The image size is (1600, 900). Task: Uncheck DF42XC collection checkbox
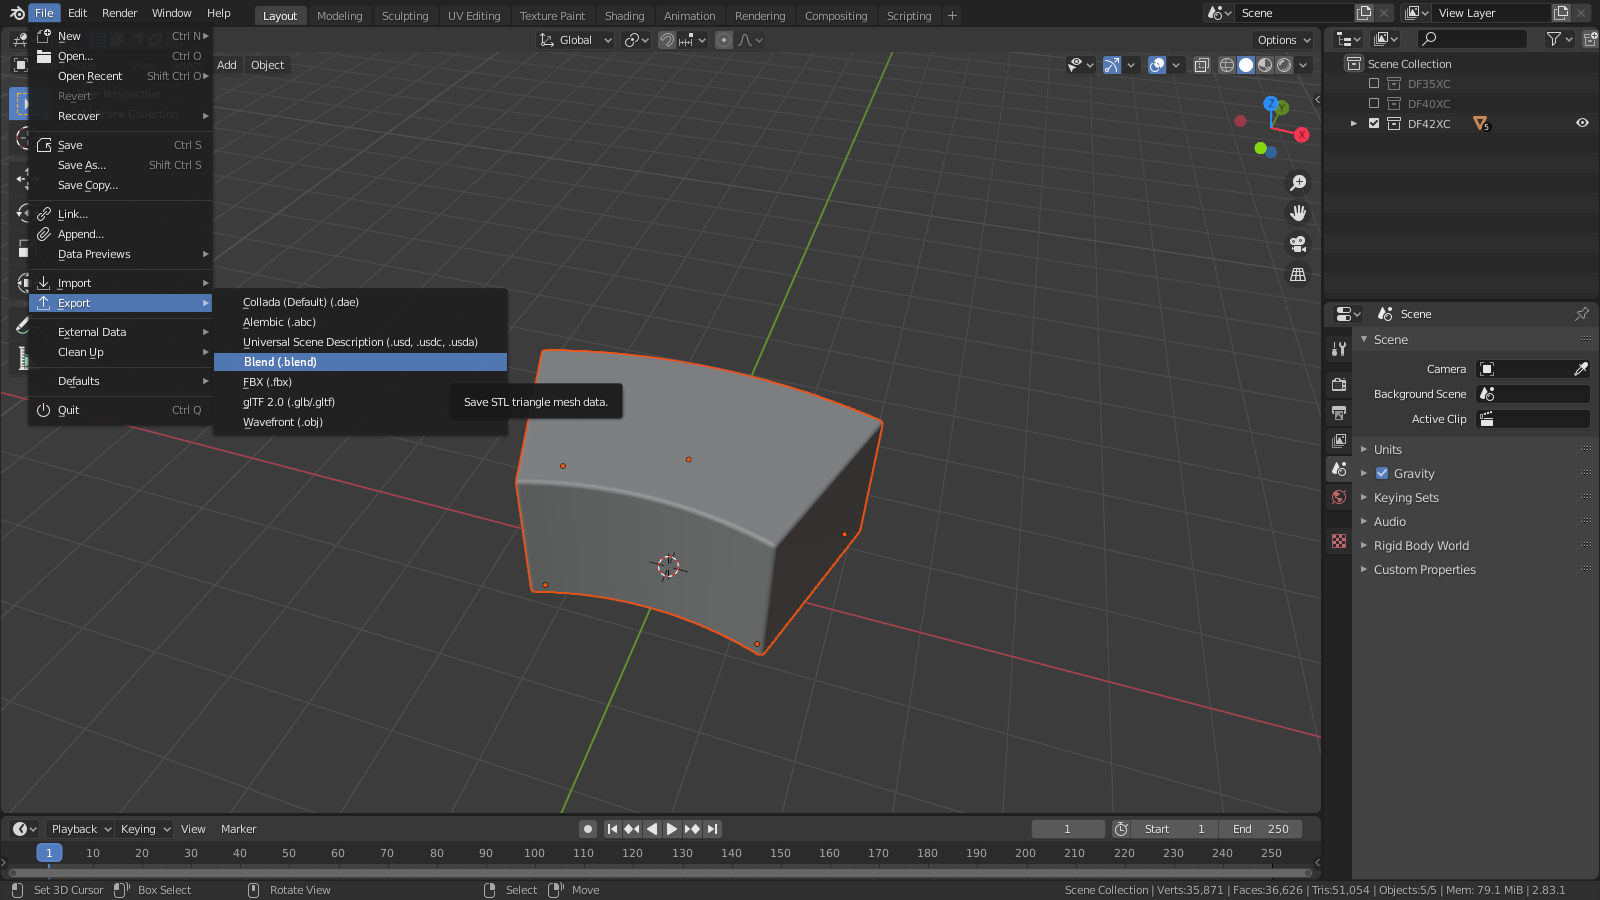(x=1374, y=123)
